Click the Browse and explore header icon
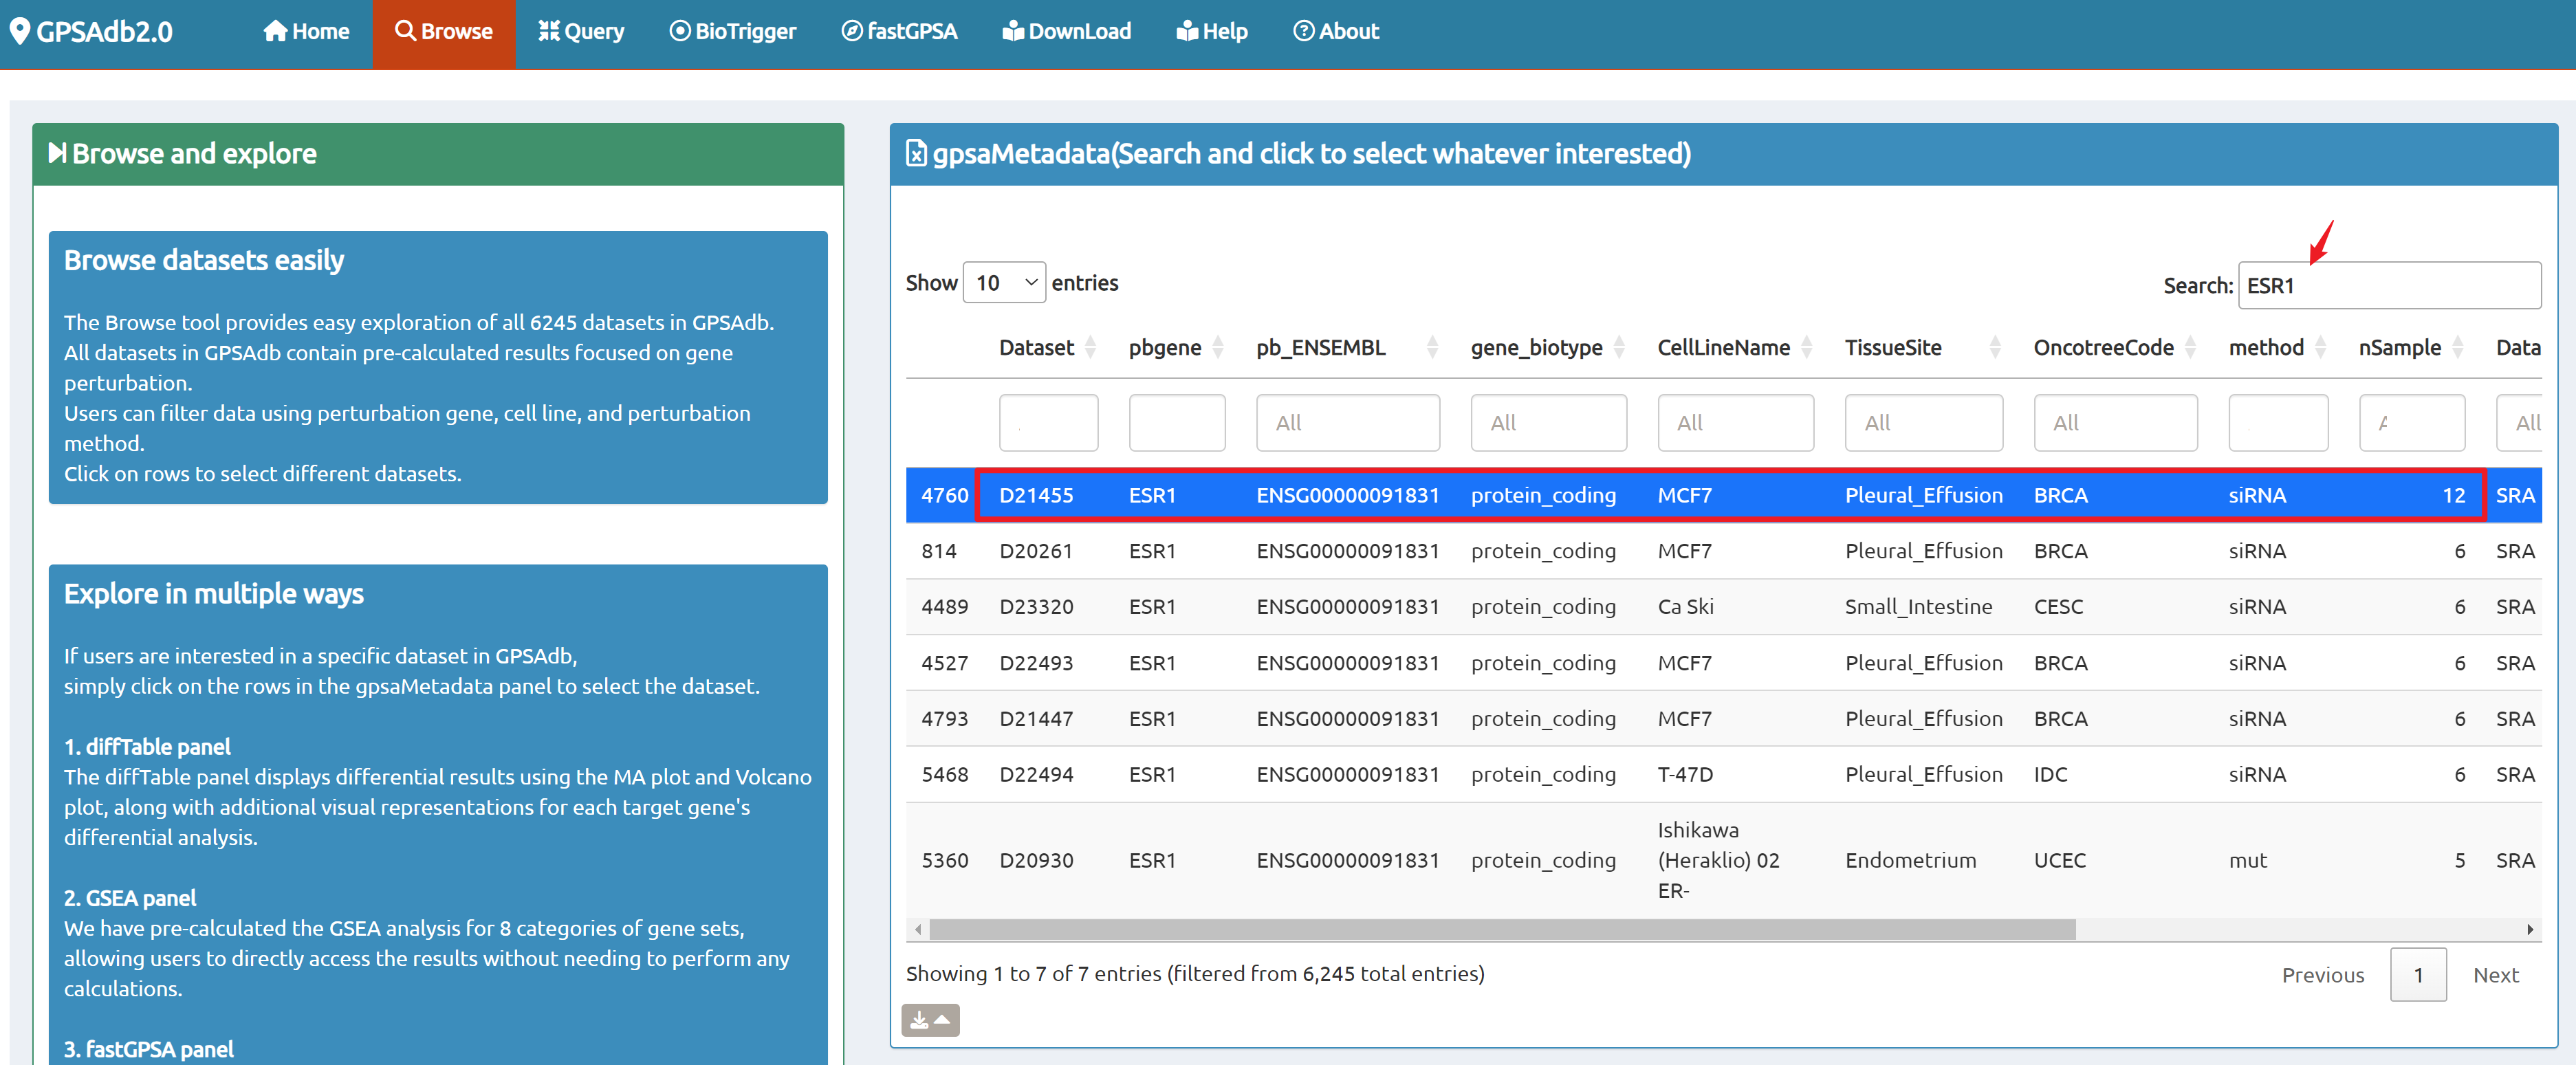 point(57,153)
